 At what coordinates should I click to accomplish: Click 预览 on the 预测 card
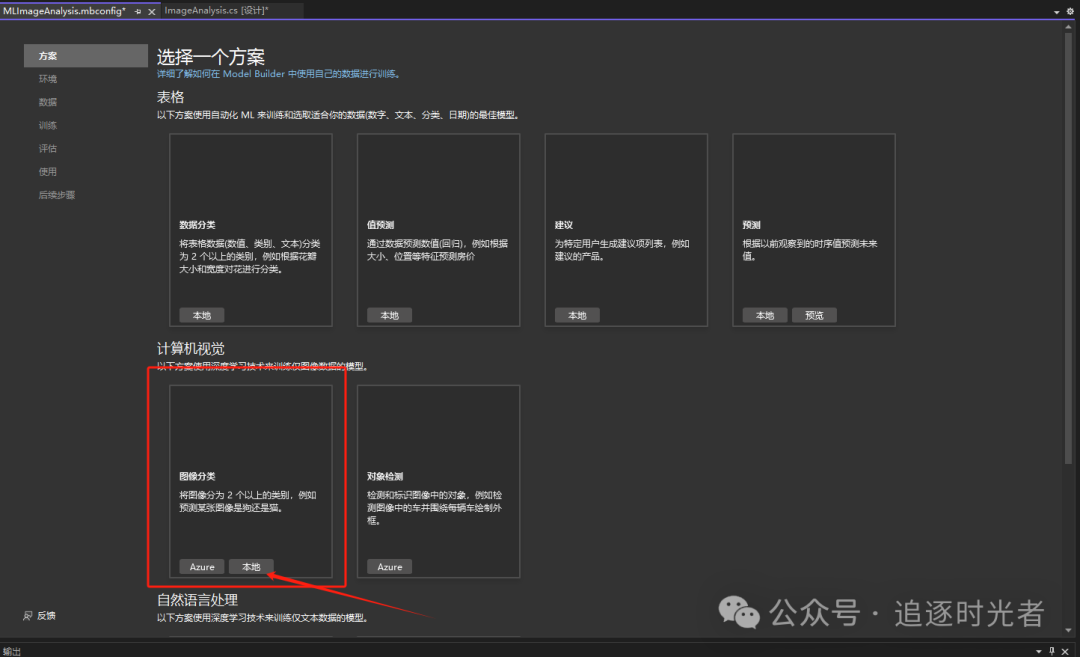[814, 315]
